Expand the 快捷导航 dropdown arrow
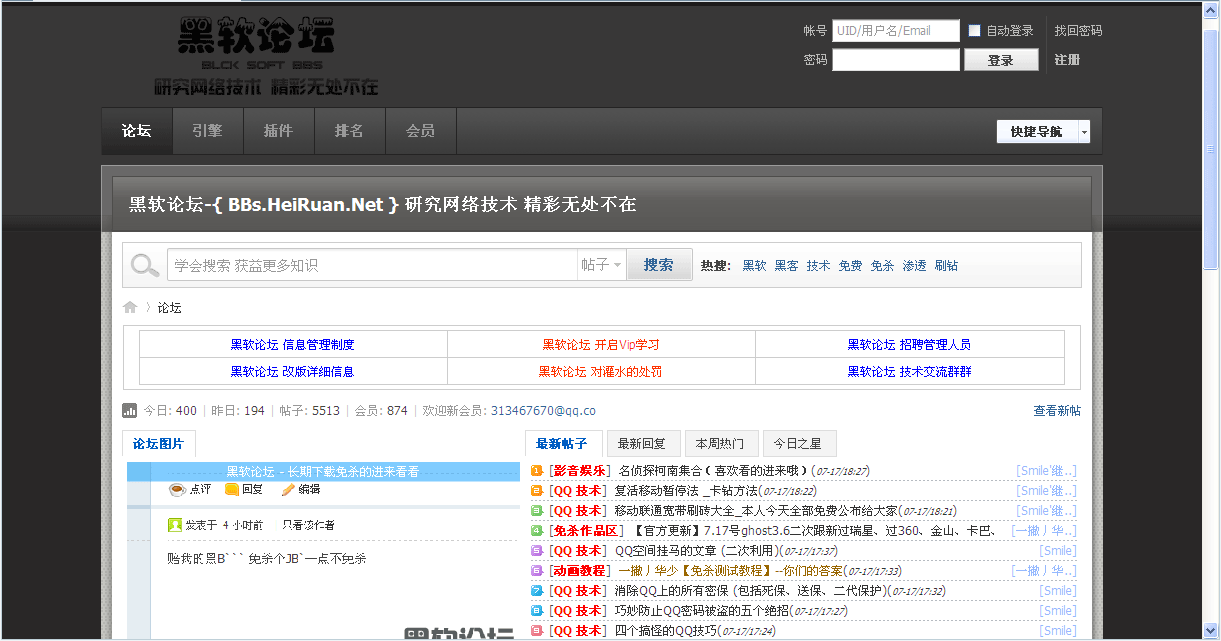Screen dimensions: 1221x641 pos(1084,132)
